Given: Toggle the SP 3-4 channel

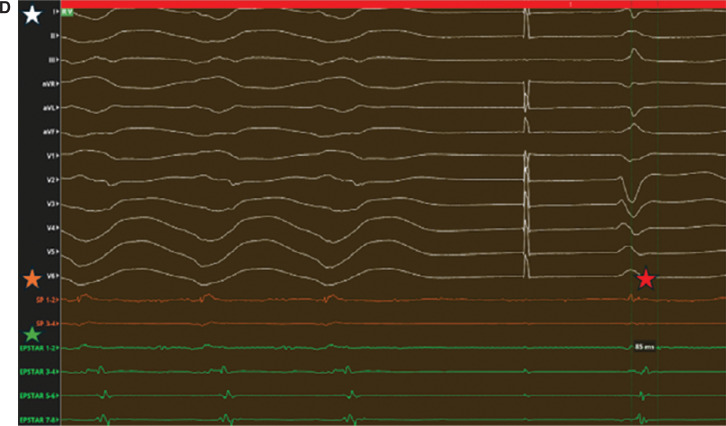Looking at the screenshot, I should [44, 323].
